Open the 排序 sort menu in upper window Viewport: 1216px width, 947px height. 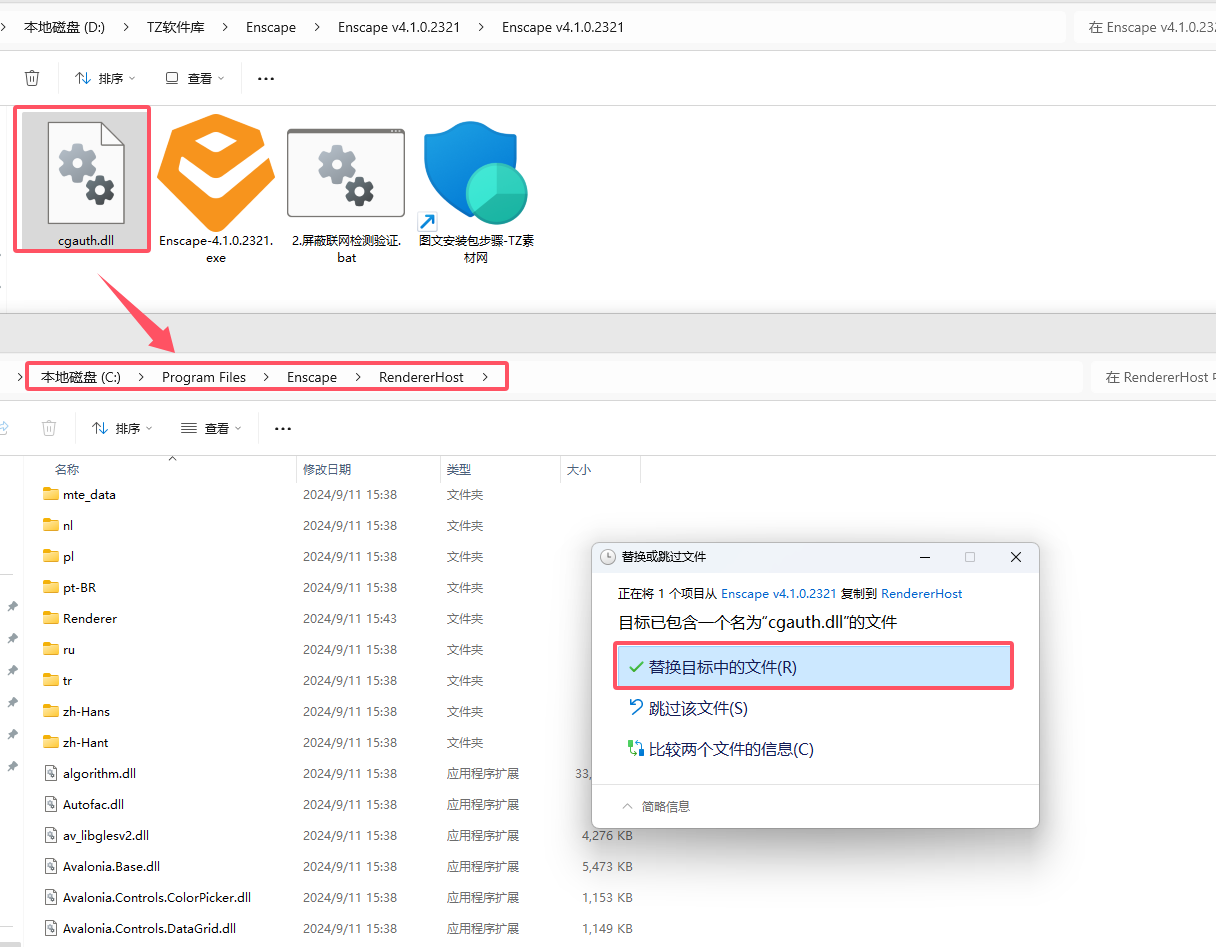point(106,77)
